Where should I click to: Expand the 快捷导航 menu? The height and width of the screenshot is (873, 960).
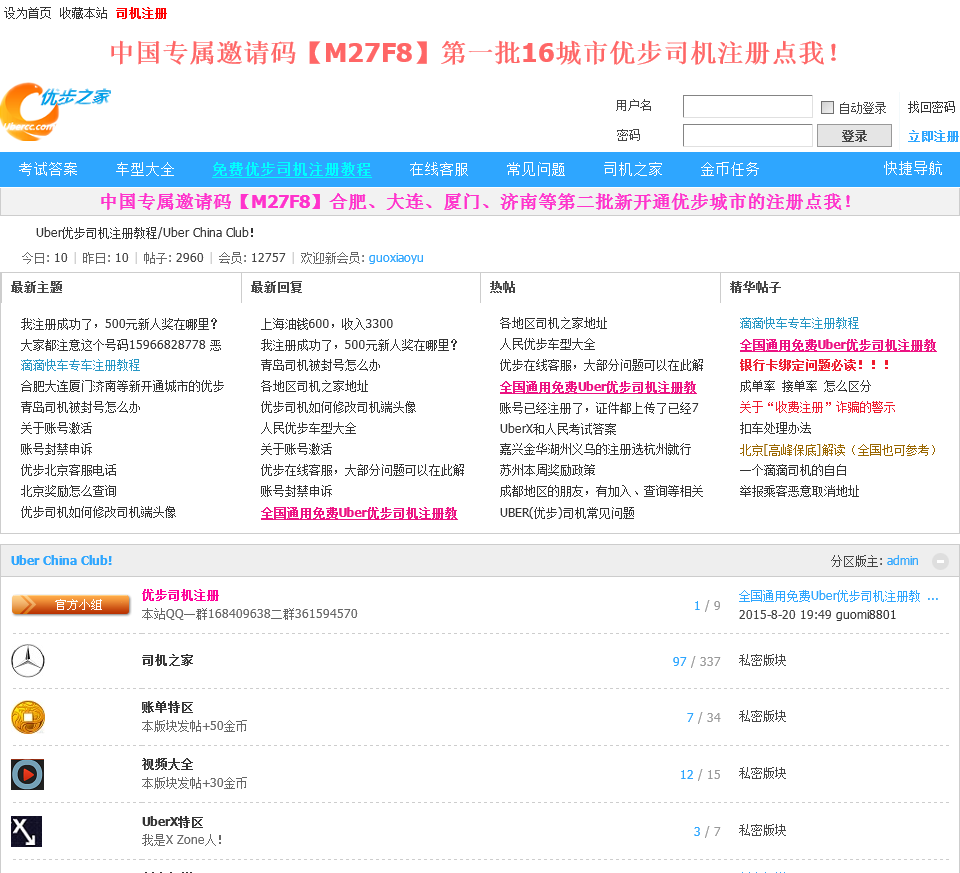coord(913,168)
